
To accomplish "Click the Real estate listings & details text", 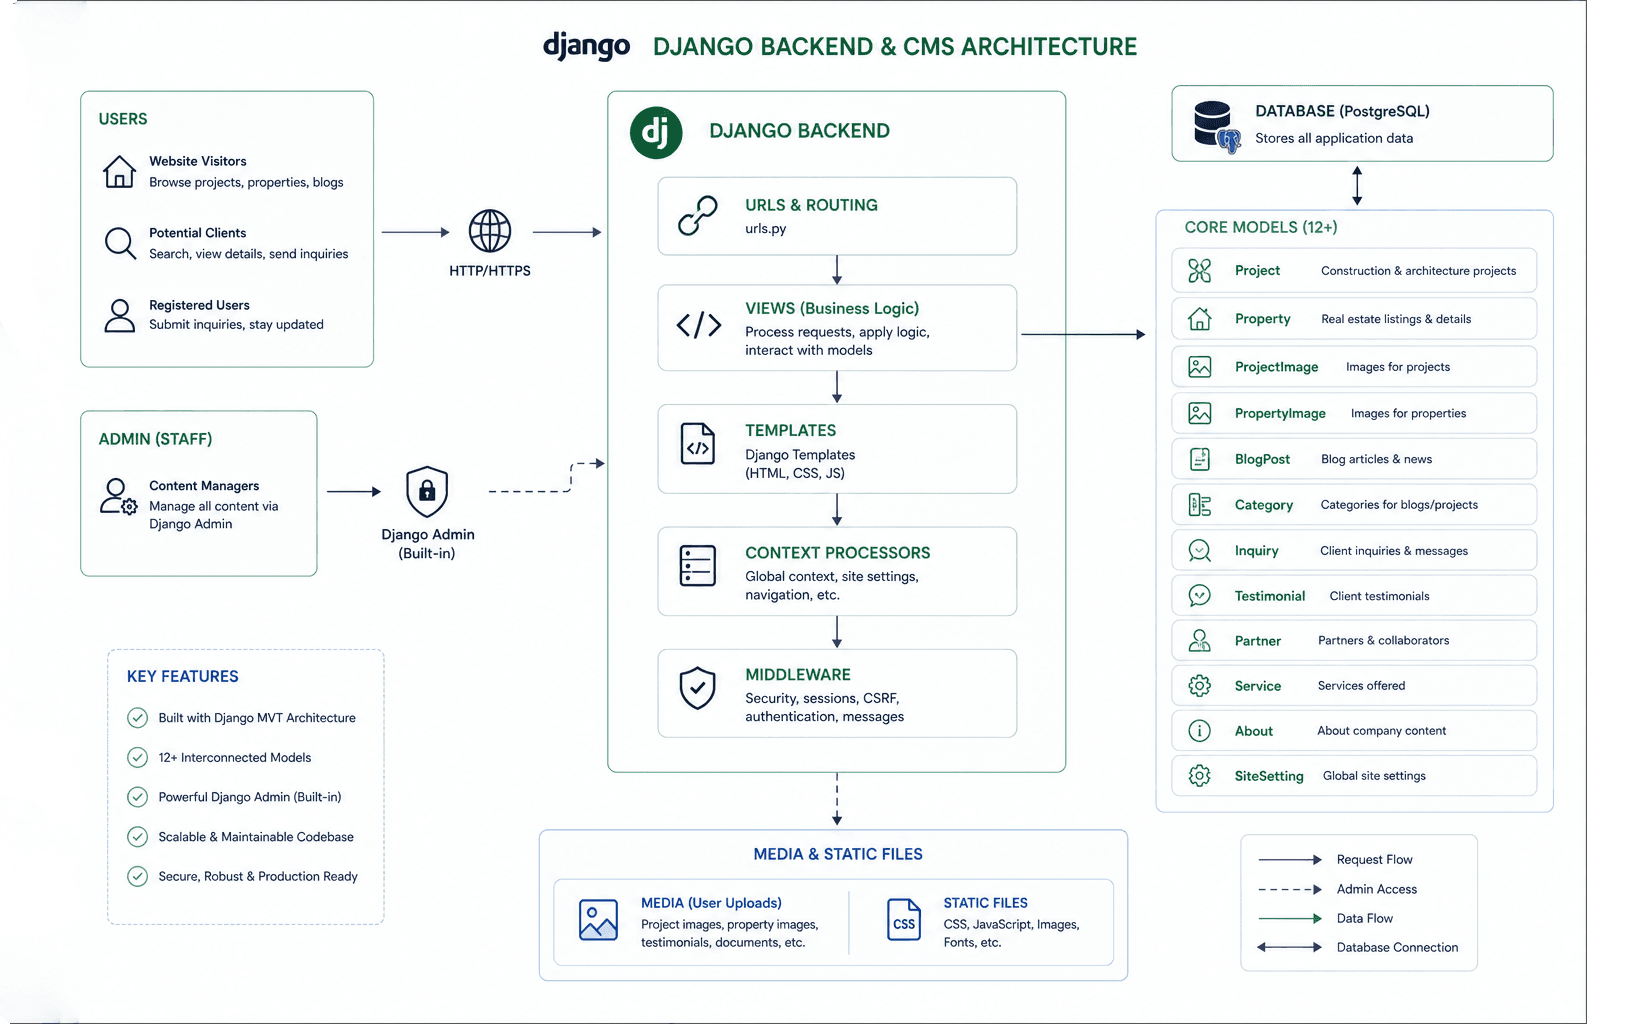I will [x=1396, y=319].
